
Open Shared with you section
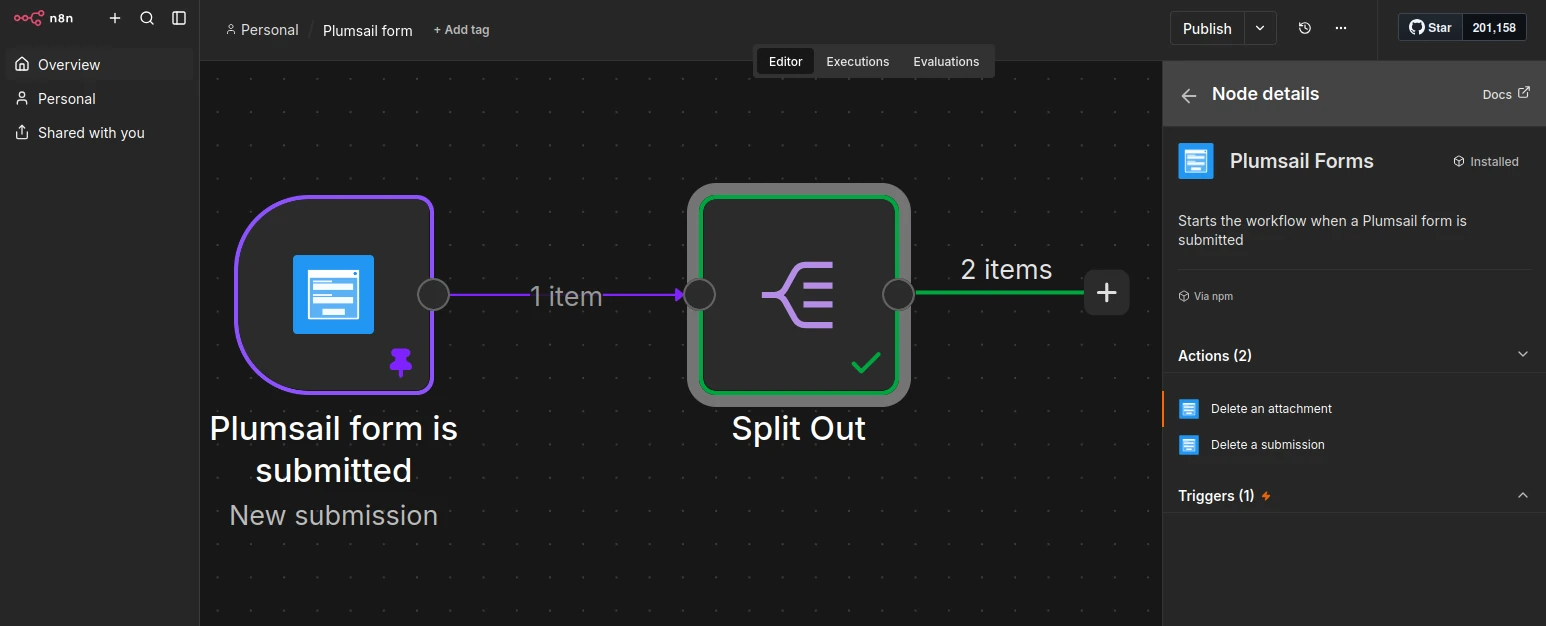pyautogui.click(x=99, y=132)
